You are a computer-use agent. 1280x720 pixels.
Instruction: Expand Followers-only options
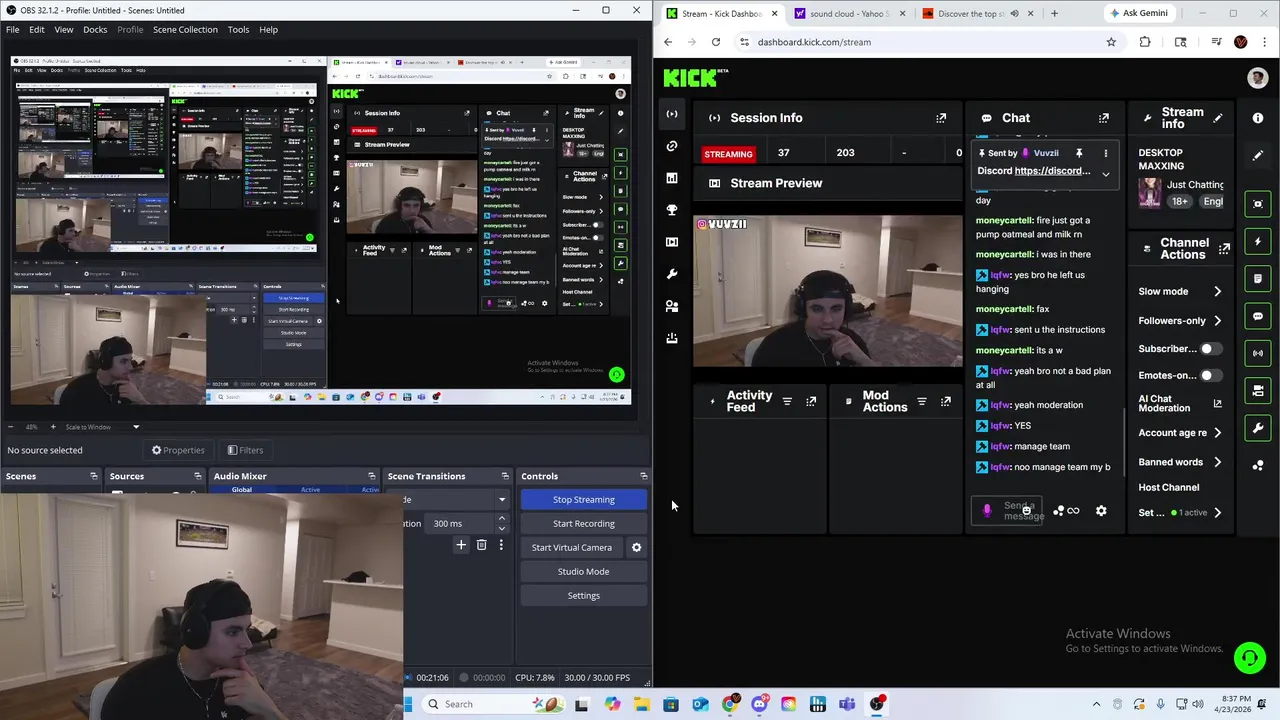click(x=1217, y=321)
